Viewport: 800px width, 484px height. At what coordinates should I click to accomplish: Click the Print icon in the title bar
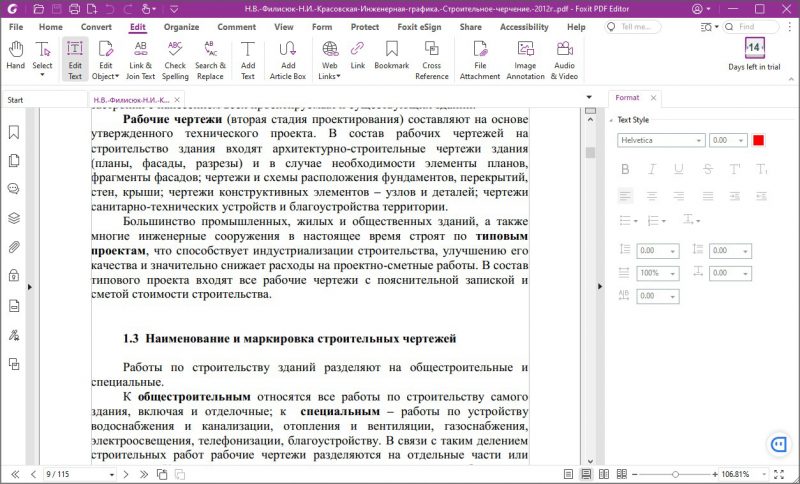pos(74,9)
